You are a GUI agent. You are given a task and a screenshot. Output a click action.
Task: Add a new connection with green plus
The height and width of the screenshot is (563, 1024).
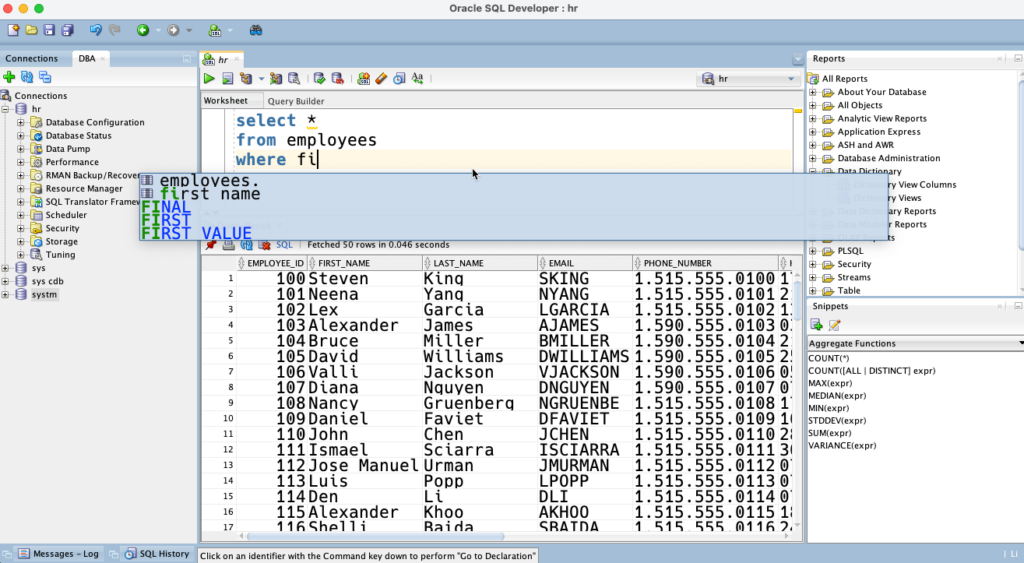(9, 77)
